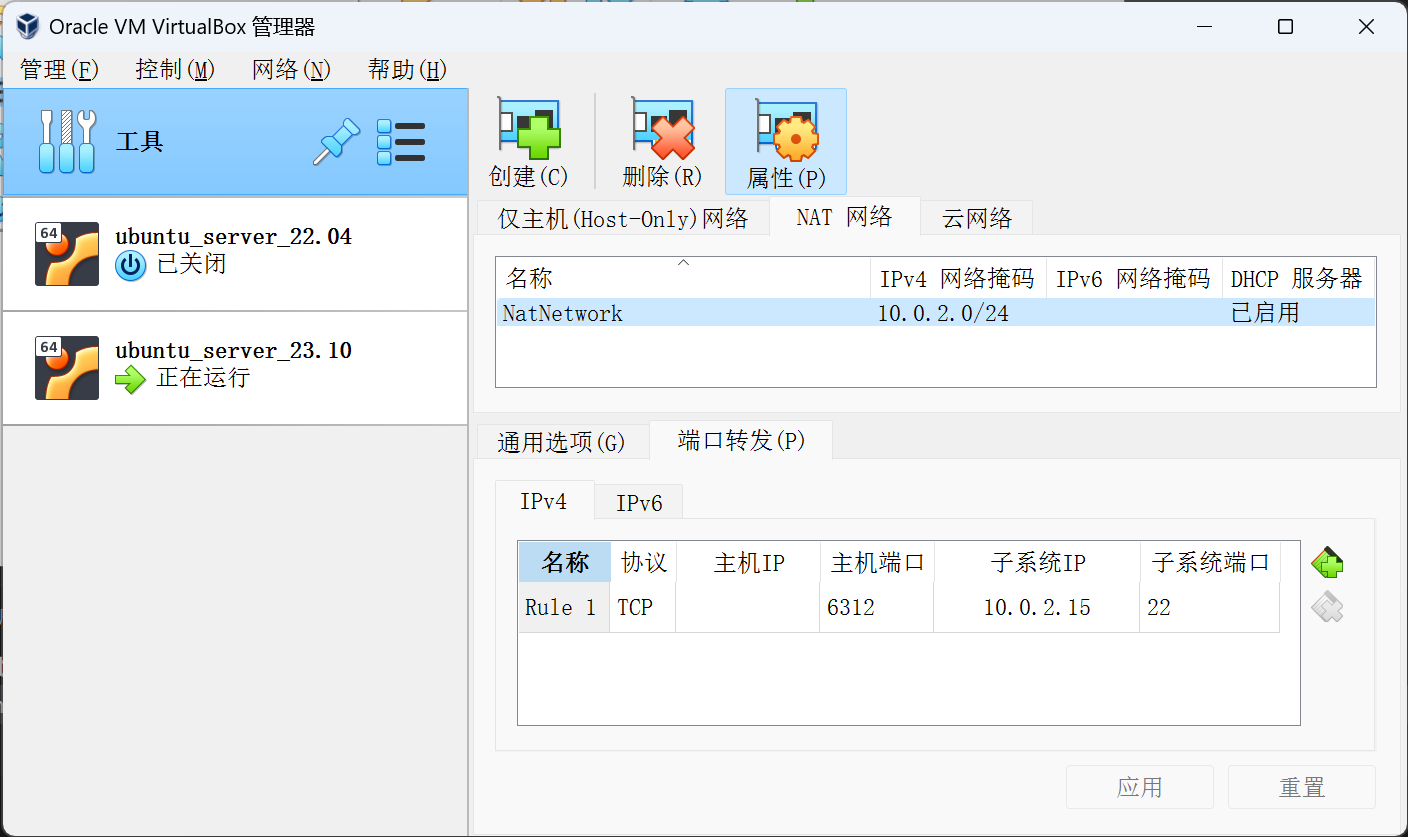Click the 子系统IP column header

pyautogui.click(x=1037, y=562)
